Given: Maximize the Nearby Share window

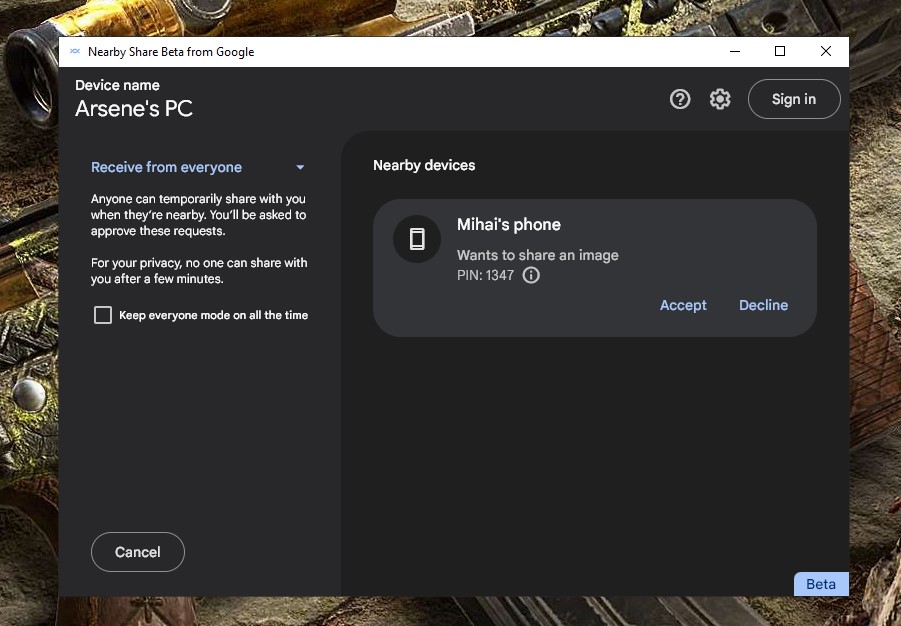Looking at the screenshot, I should (780, 51).
